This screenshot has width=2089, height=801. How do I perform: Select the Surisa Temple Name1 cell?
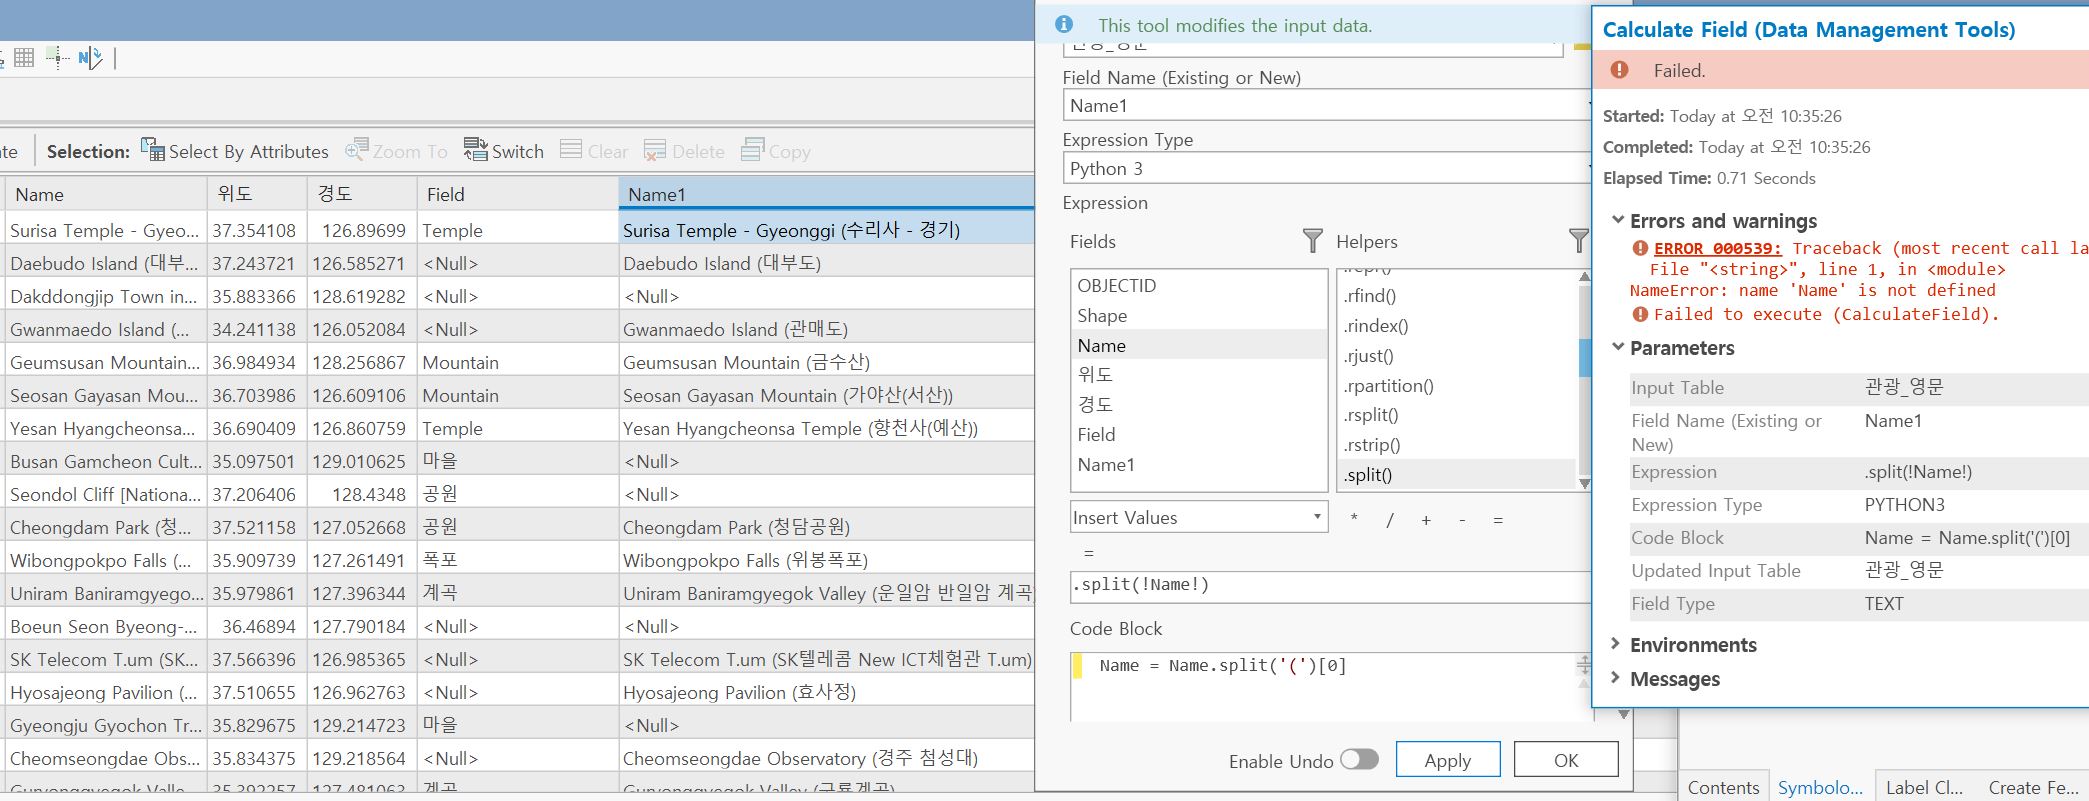826,230
